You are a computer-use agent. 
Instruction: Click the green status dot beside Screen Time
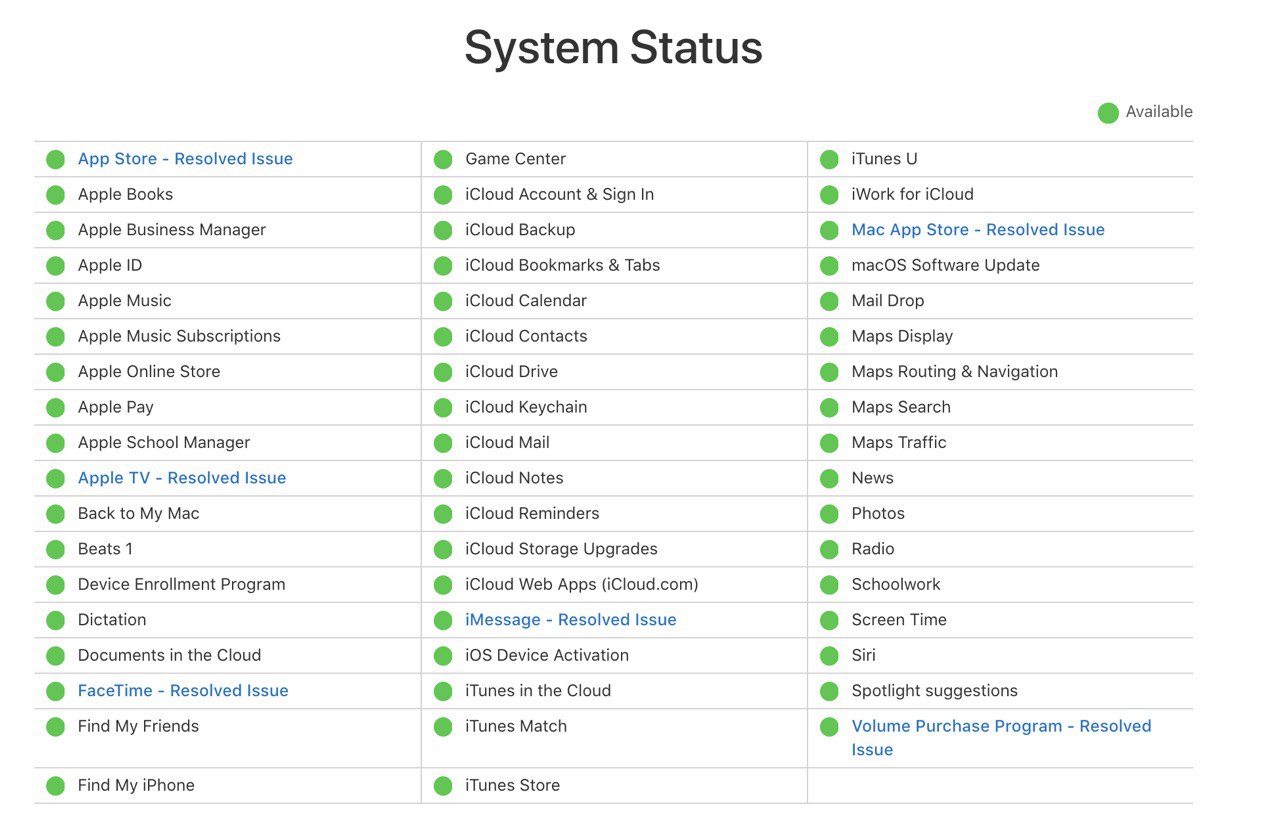829,621
